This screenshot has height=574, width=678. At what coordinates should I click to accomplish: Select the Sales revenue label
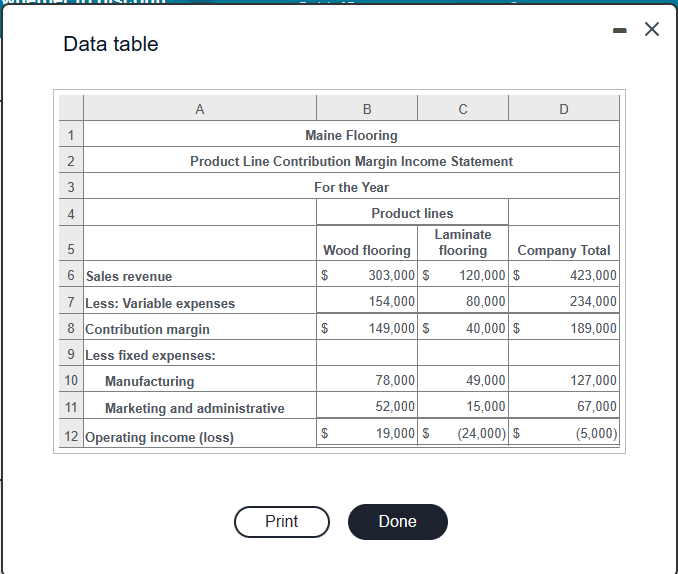pos(129,276)
